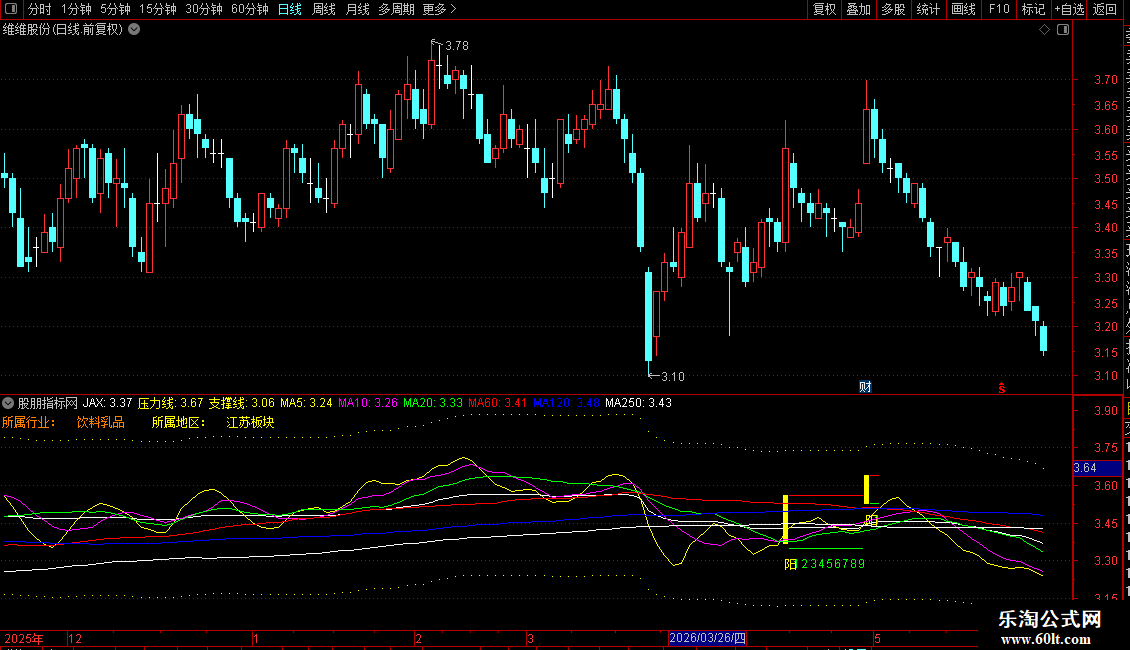
Task: Click the 复权 button
Action: 824,9
